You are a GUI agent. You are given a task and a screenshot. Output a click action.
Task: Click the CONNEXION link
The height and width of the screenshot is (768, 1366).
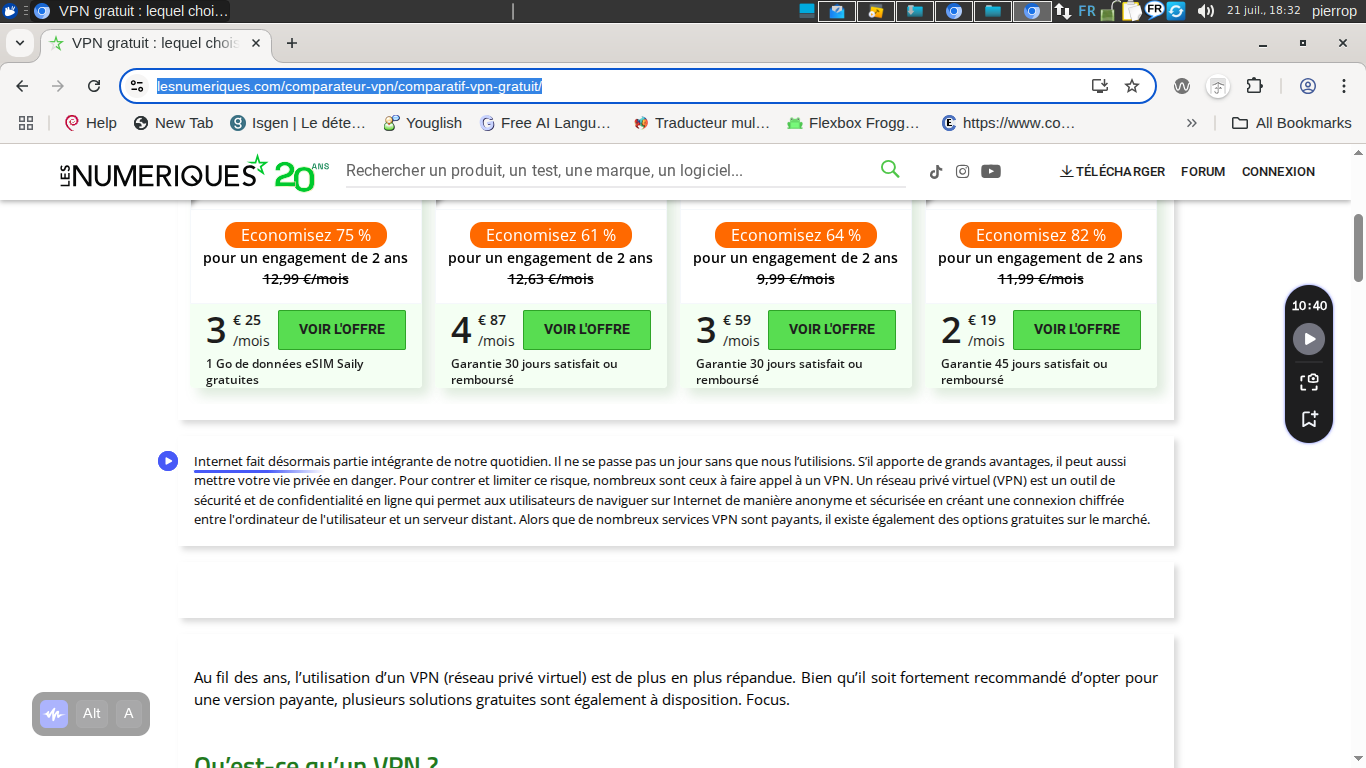1278,171
